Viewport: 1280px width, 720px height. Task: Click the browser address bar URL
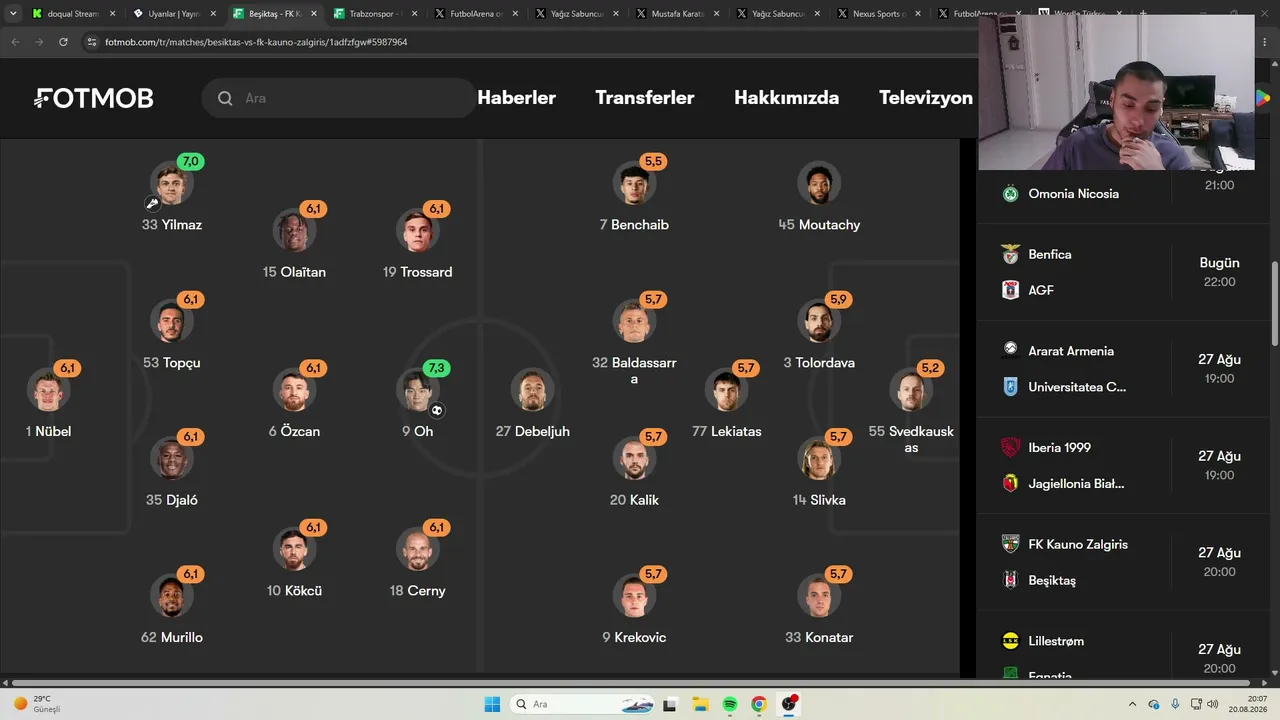coord(256,42)
